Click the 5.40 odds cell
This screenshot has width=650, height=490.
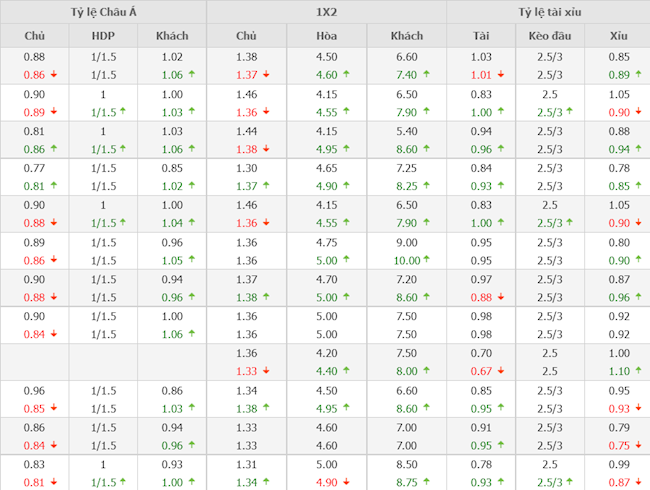point(406,131)
